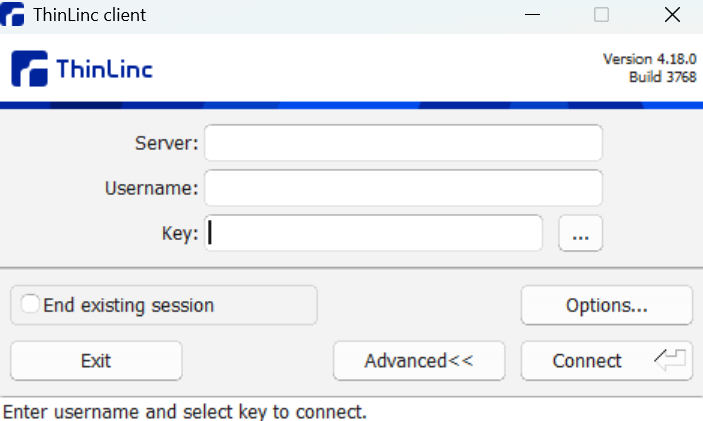Browse for a key file with ... button
Image resolution: width=703 pixels, height=421 pixels.
click(x=580, y=234)
